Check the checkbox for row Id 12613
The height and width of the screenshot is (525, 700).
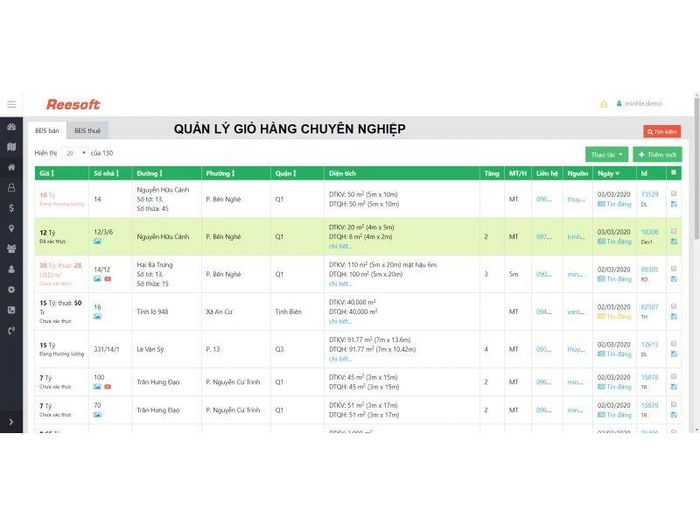(x=674, y=343)
